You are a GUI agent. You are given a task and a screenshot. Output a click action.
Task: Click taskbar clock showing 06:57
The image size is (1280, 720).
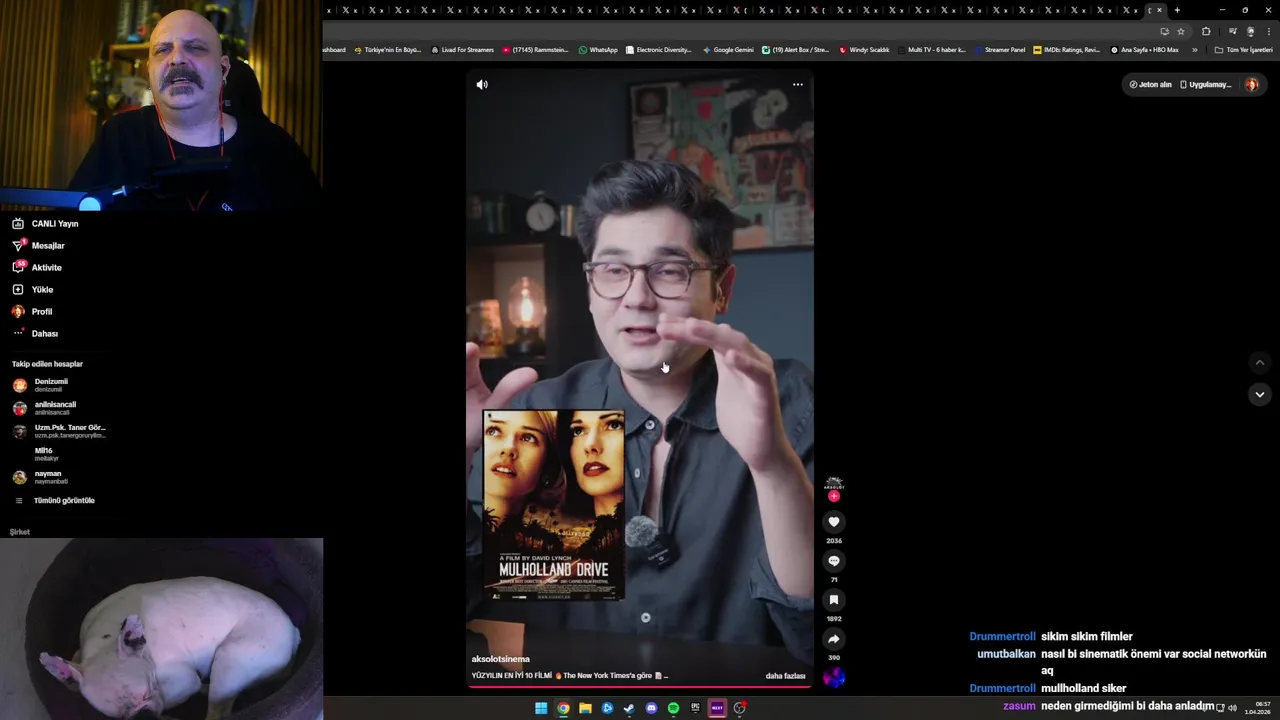click(x=1258, y=708)
